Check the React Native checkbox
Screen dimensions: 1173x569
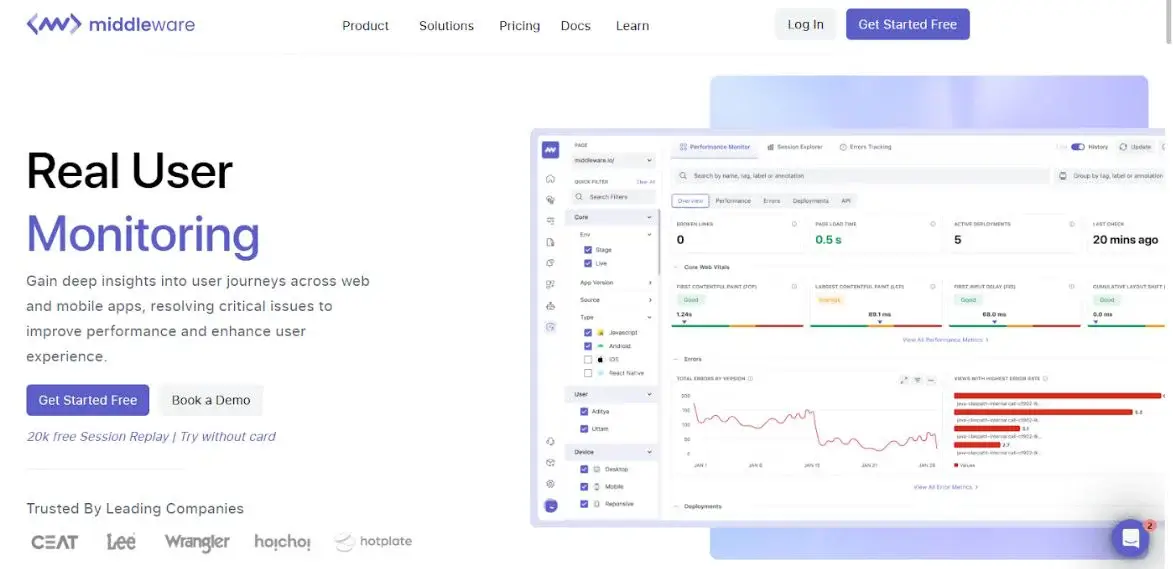(588, 373)
